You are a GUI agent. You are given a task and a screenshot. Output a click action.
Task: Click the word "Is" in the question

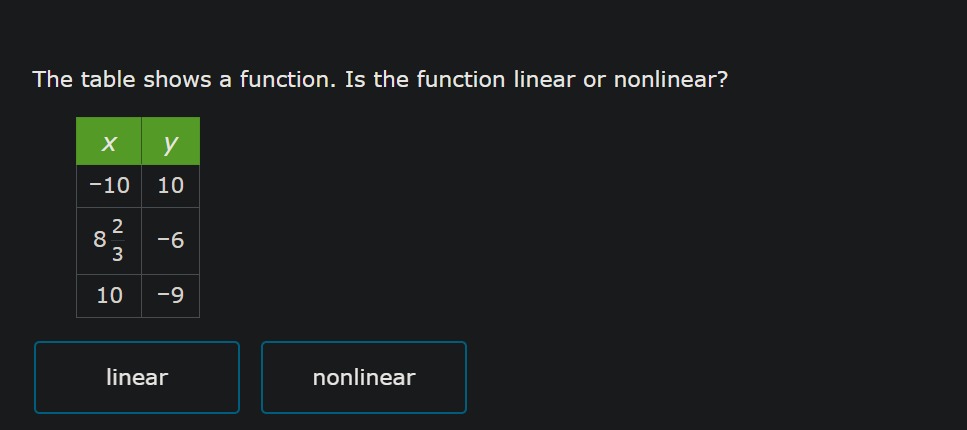(355, 80)
